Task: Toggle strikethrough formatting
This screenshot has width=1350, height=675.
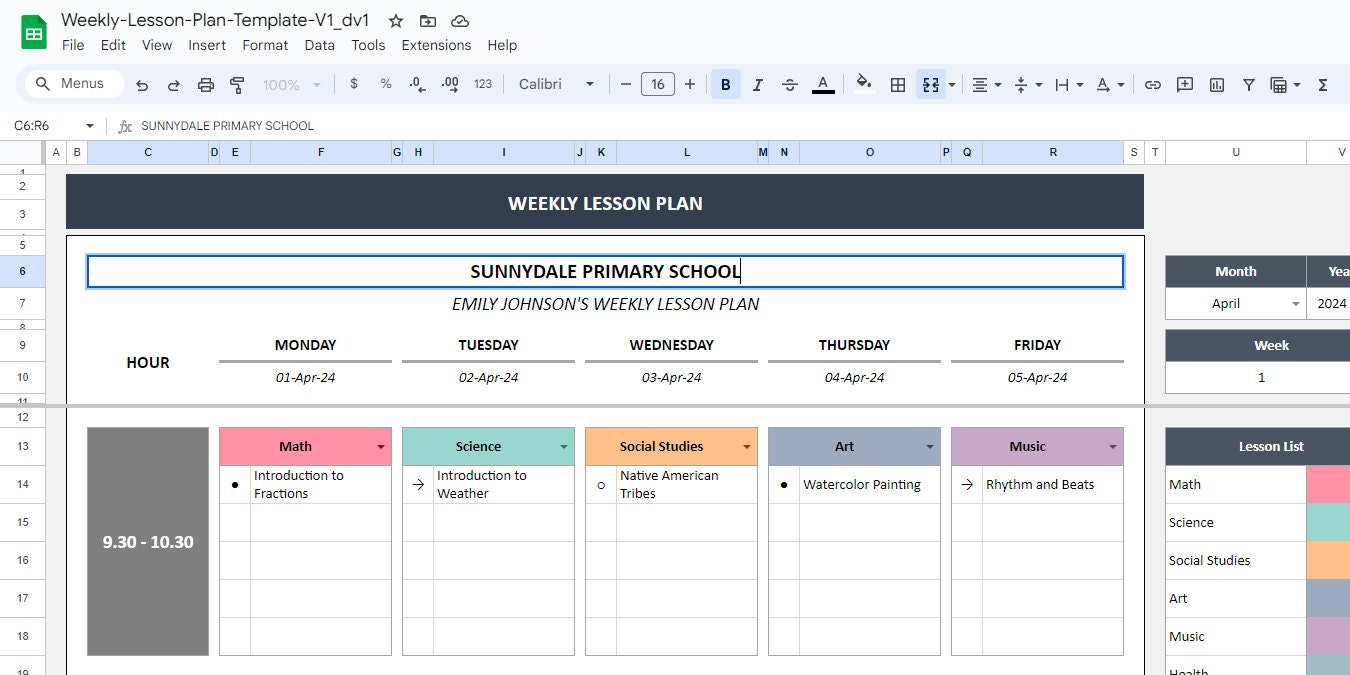Action: point(789,84)
